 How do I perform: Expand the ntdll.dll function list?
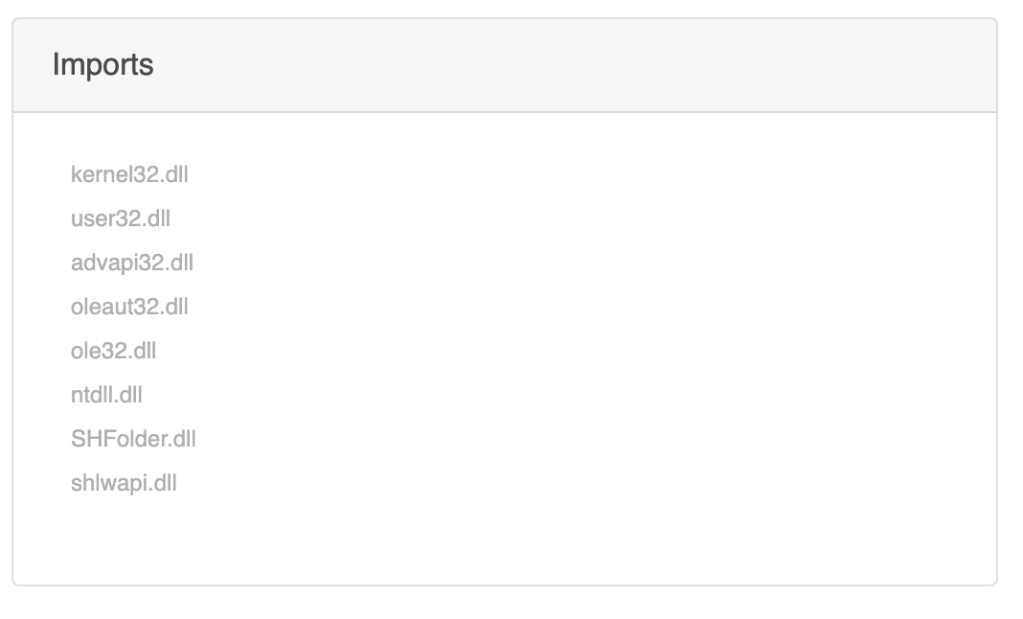pyautogui.click(x=107, y=395)
